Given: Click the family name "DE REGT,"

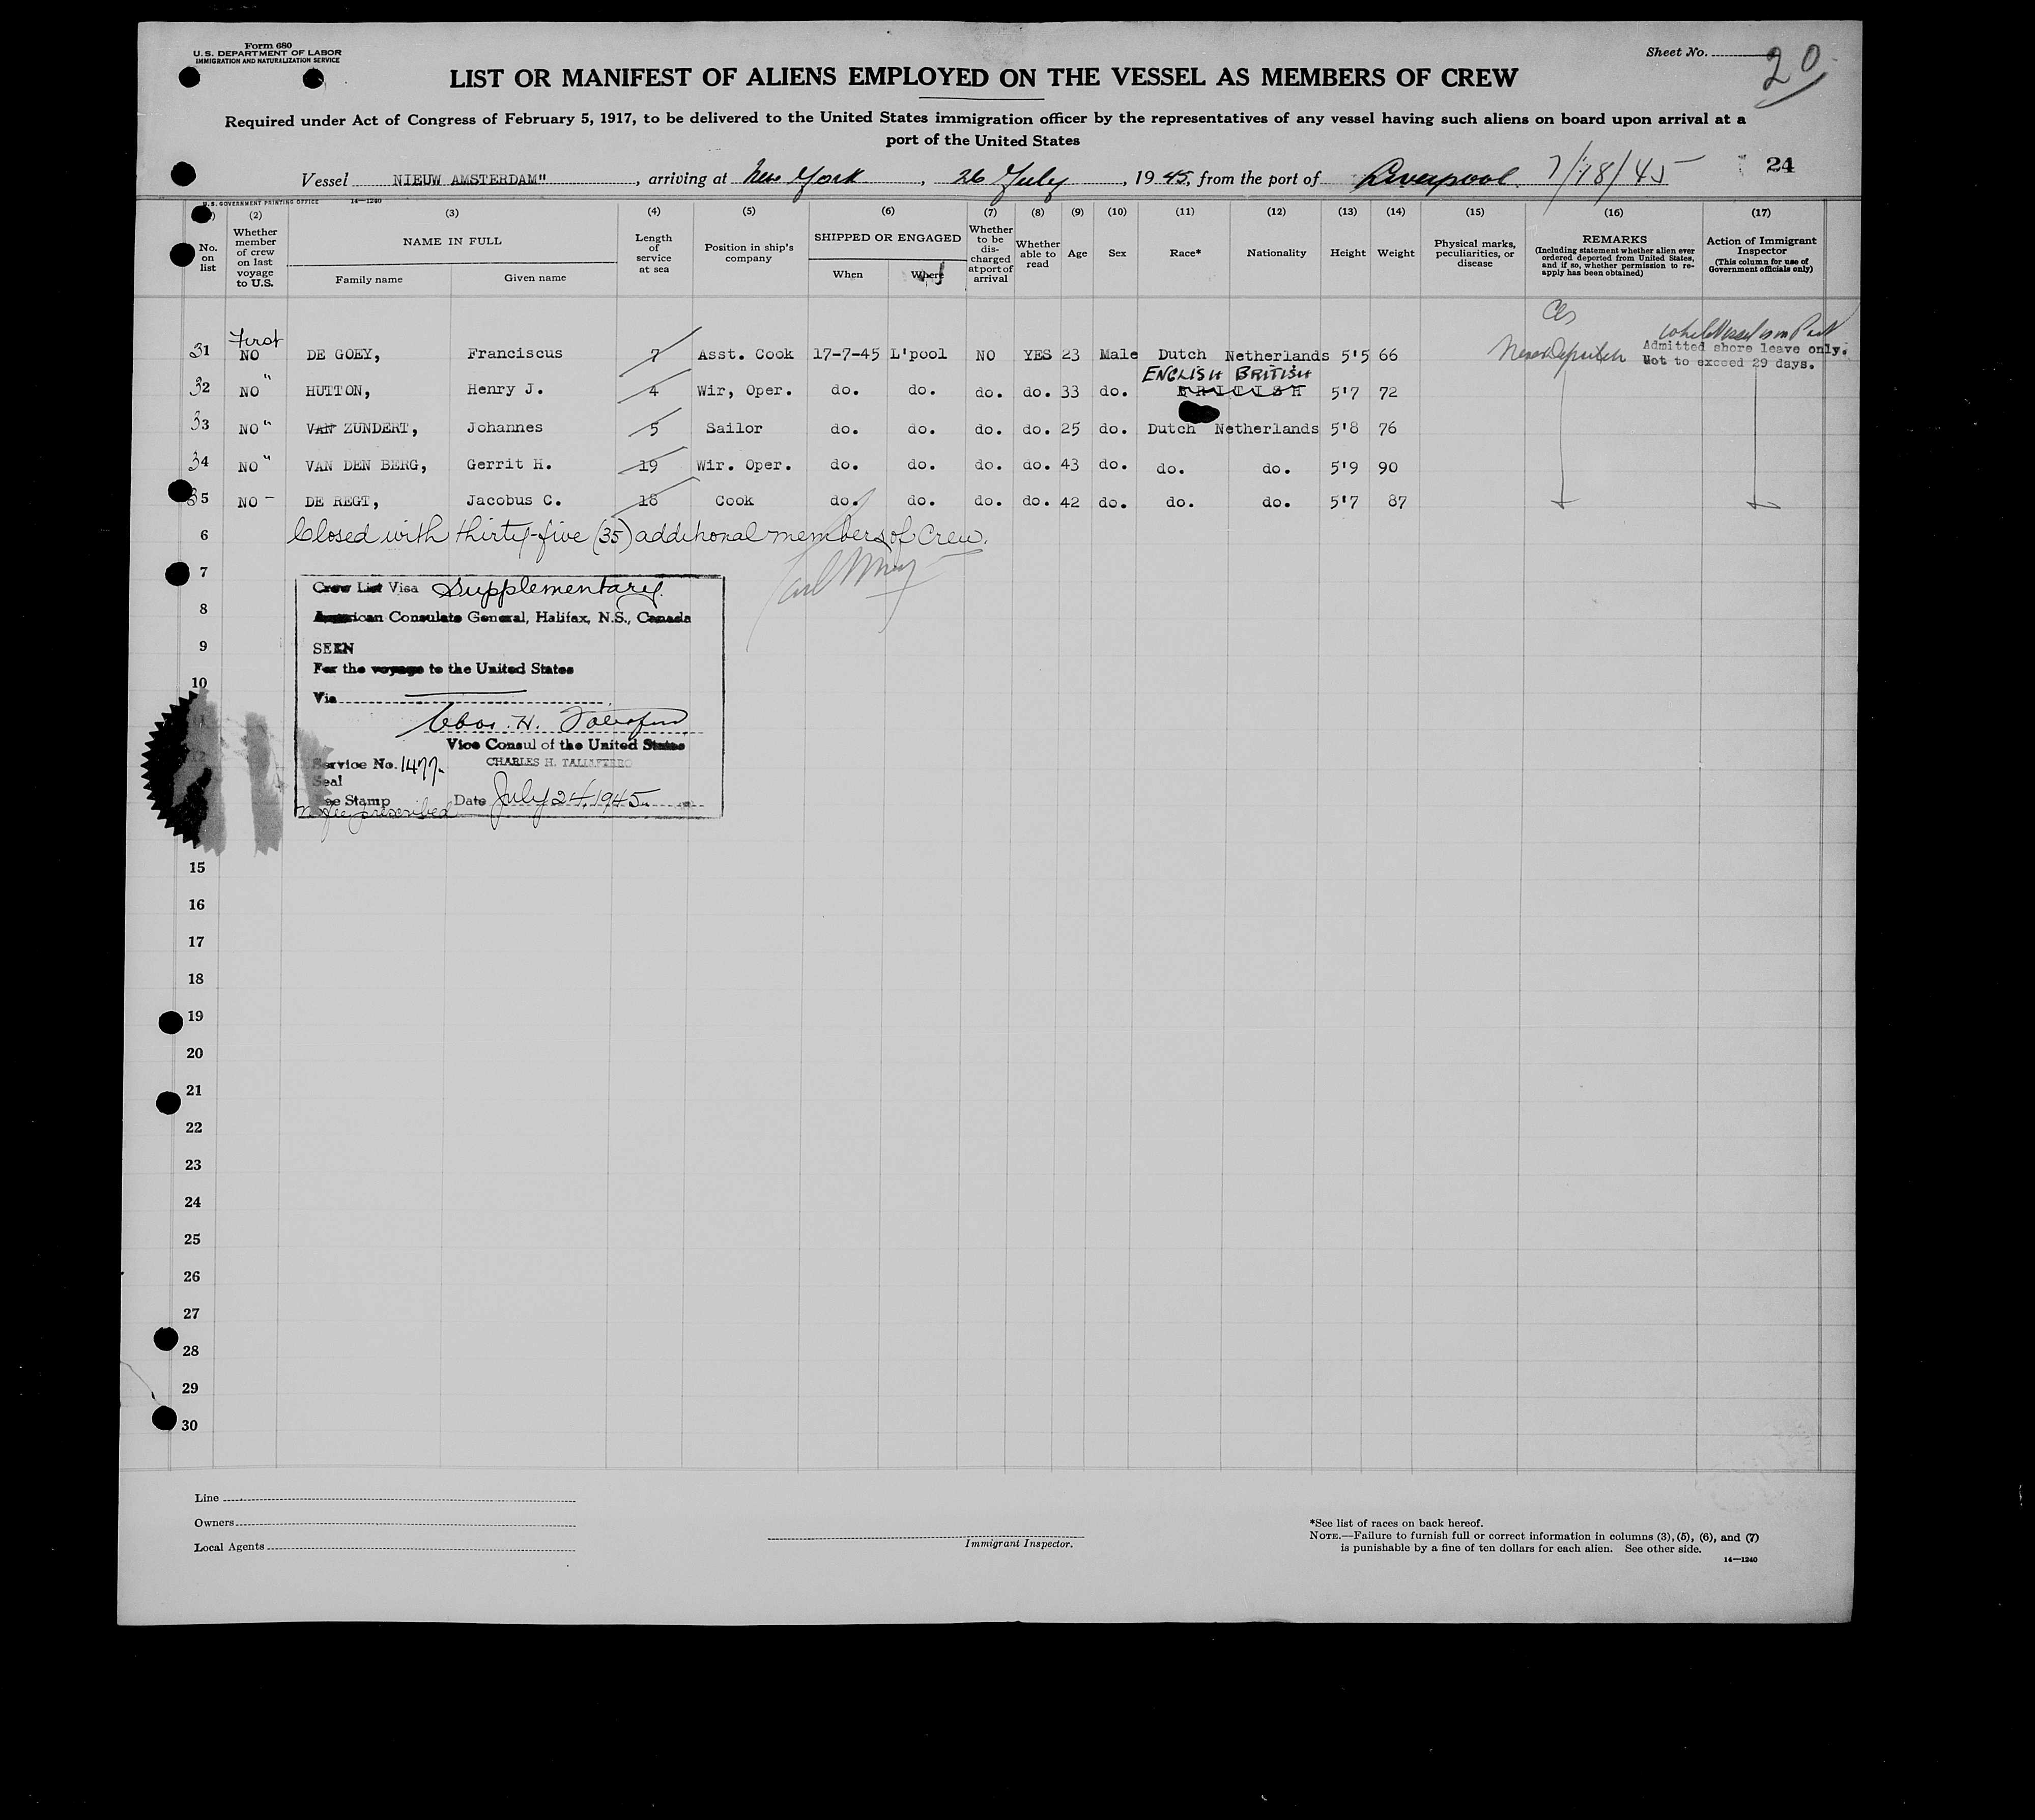Looking at the screenshot, I should tap(342, 502).
